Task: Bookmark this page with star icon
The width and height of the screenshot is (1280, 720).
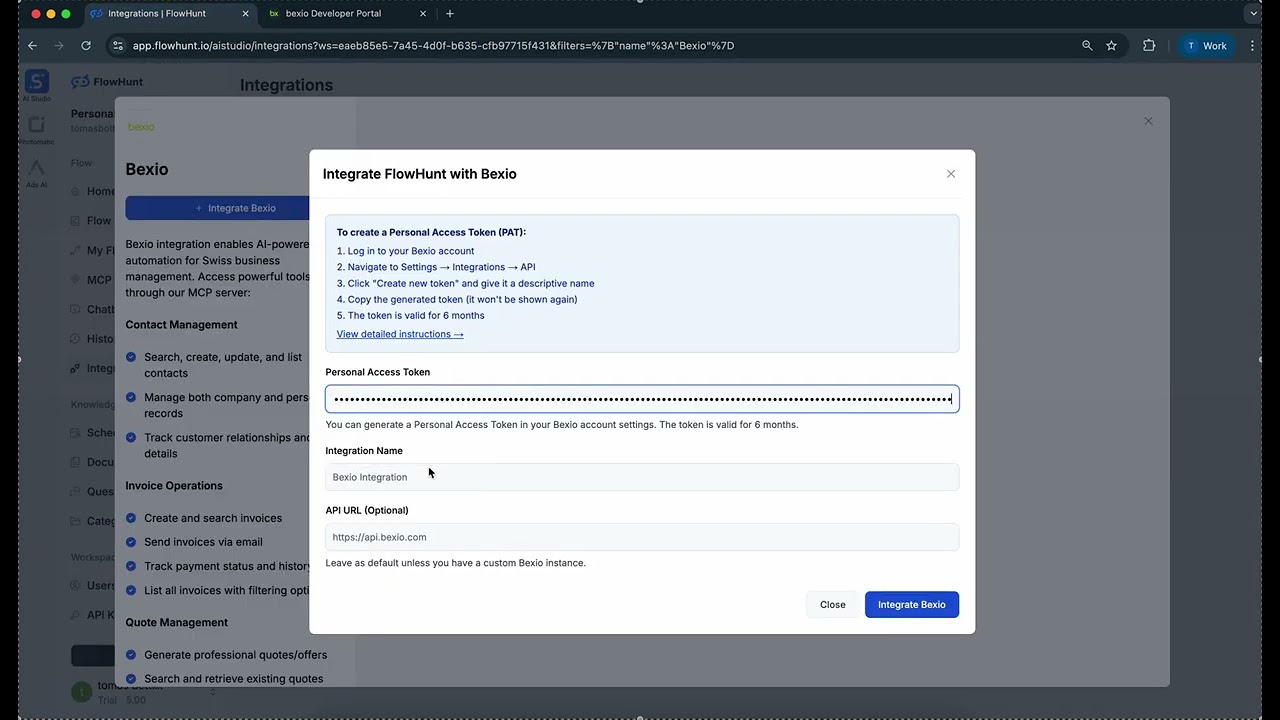Action: pyautogui.click(x=1111, y=46)
